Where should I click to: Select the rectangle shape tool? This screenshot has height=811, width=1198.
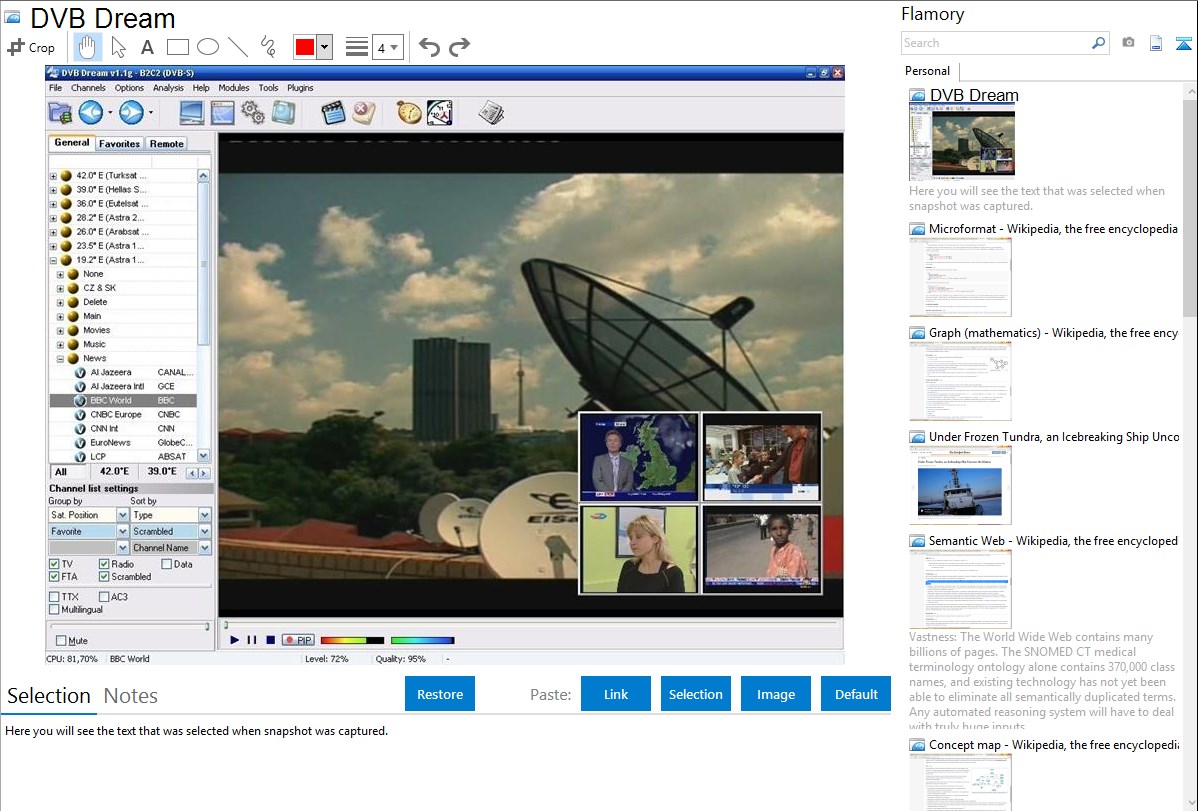point(178,47)
